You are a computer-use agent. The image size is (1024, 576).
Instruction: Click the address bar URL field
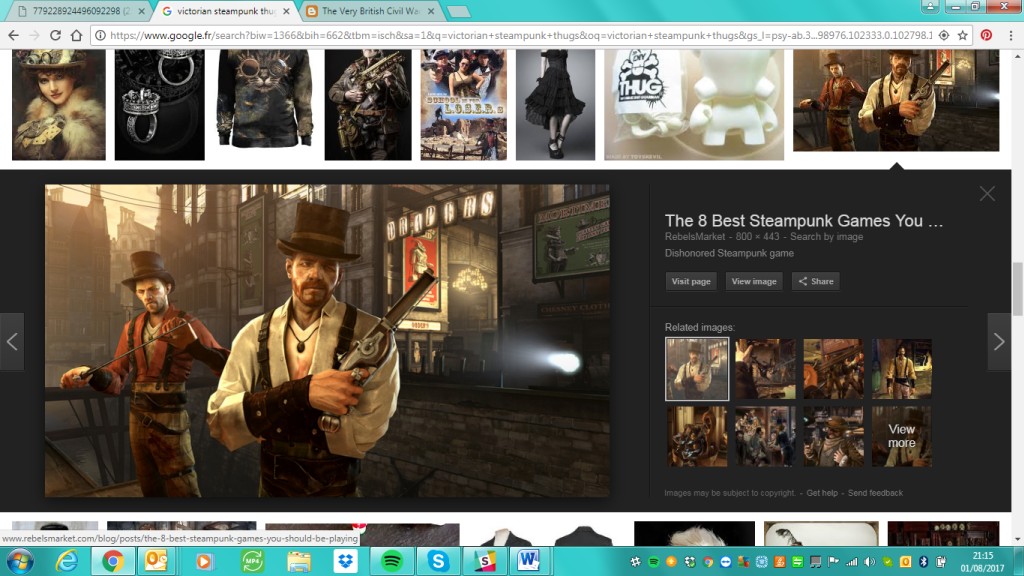tap(520, 35)
